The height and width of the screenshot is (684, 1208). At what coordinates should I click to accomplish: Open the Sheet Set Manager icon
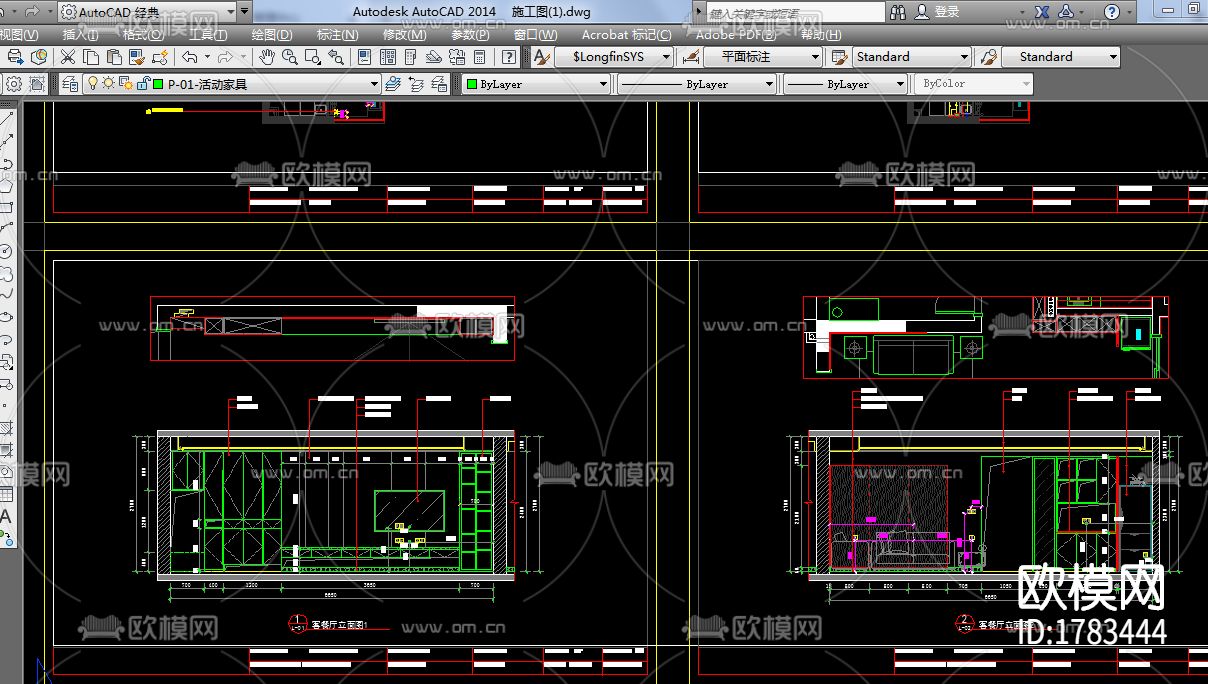point(433,57)
